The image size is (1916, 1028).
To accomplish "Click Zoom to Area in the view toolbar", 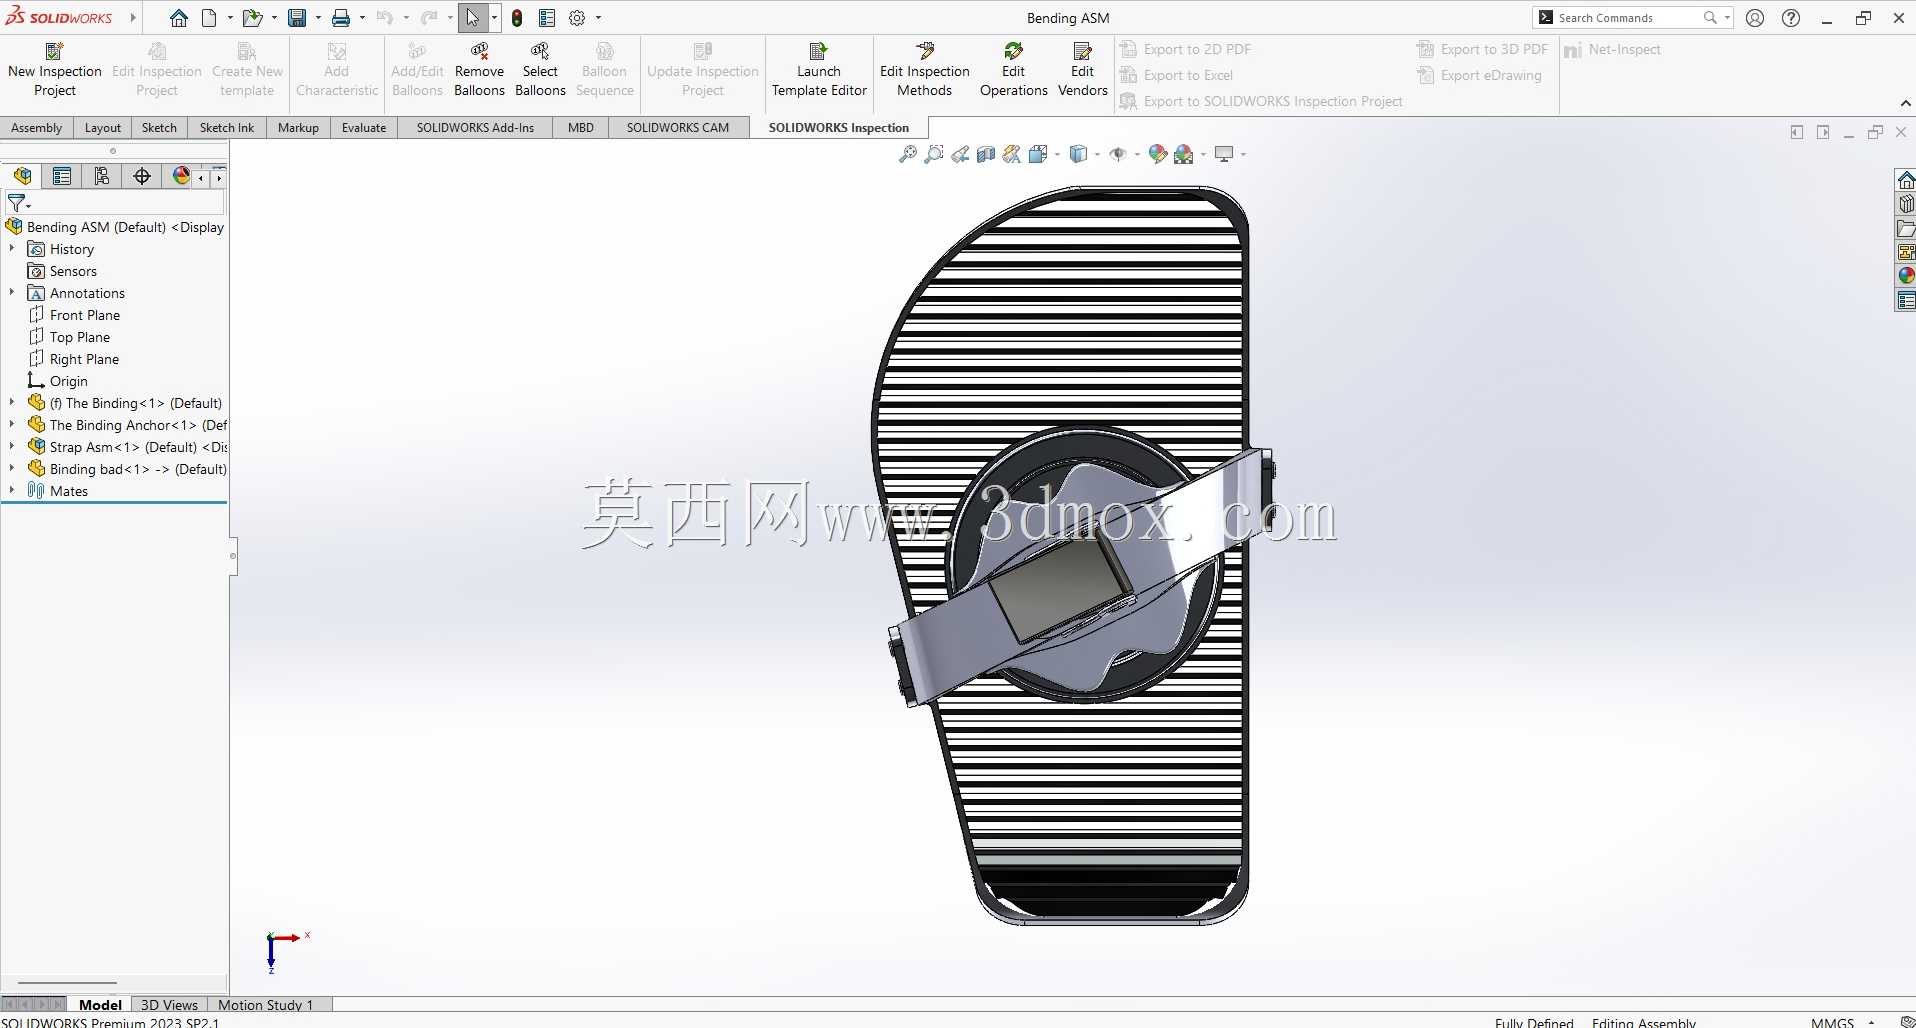I will (x=933, y=154).
